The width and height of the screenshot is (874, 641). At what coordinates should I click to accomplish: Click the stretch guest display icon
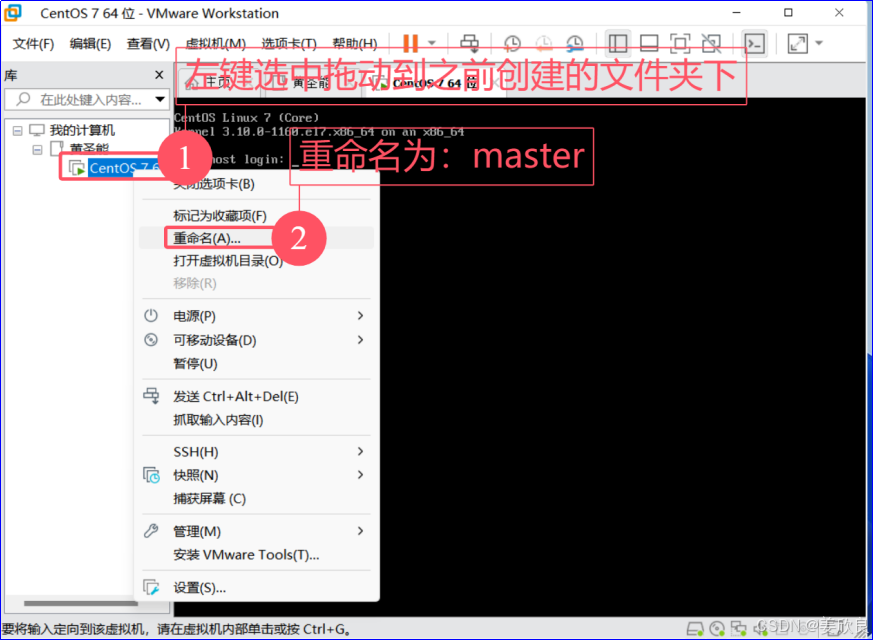pos(798,43)
